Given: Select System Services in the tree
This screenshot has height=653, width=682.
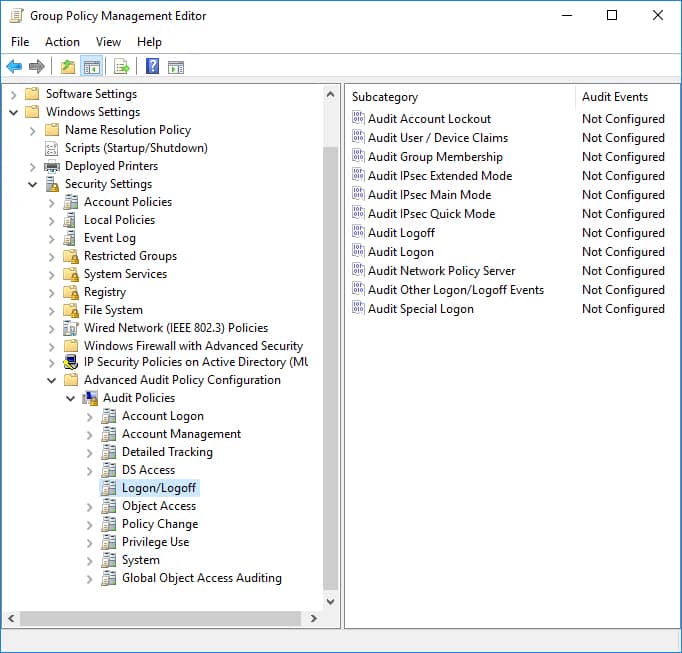Looking at the screenshot, I should [125, 274].
